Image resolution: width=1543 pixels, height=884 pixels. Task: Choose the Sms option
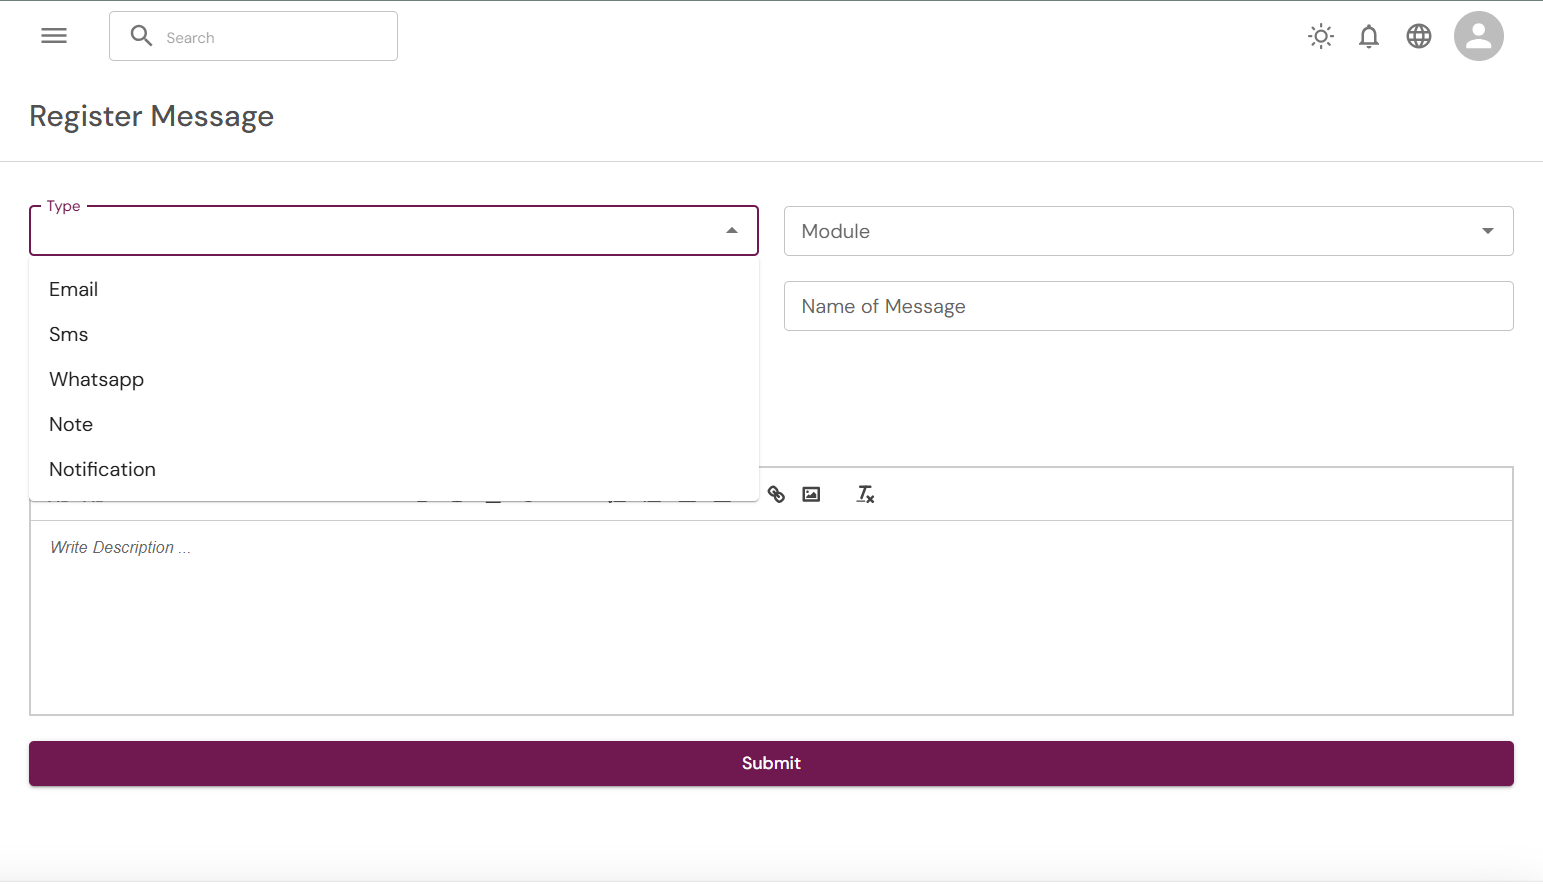pyautogui.click(x=69, y=334)
